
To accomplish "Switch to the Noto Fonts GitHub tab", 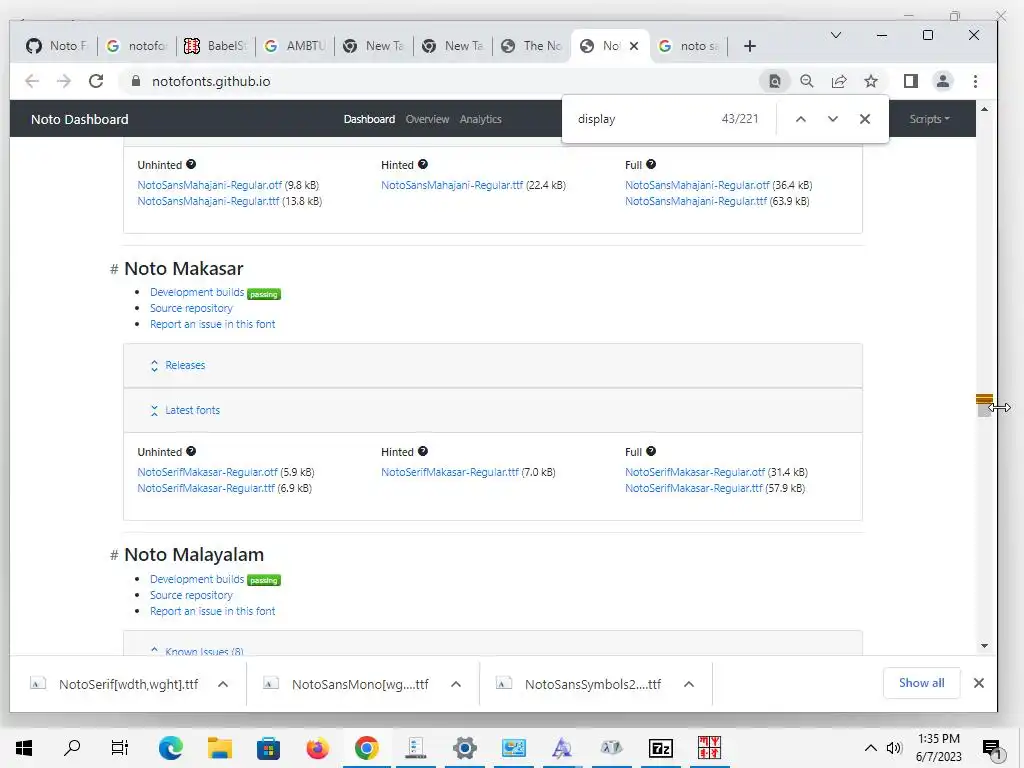I will click(57, 46).
